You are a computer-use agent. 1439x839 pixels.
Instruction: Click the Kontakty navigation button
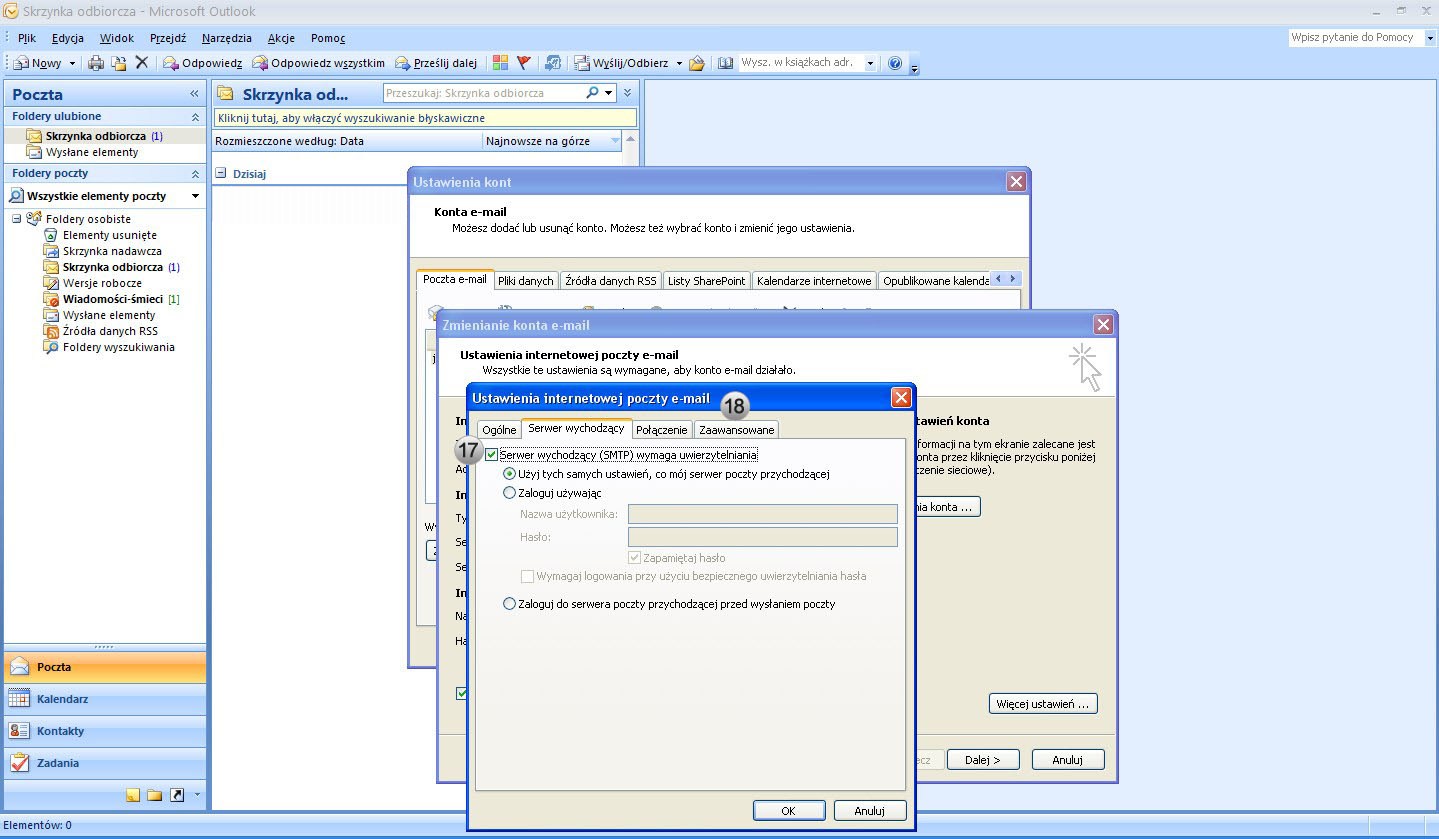click(105, 731)
